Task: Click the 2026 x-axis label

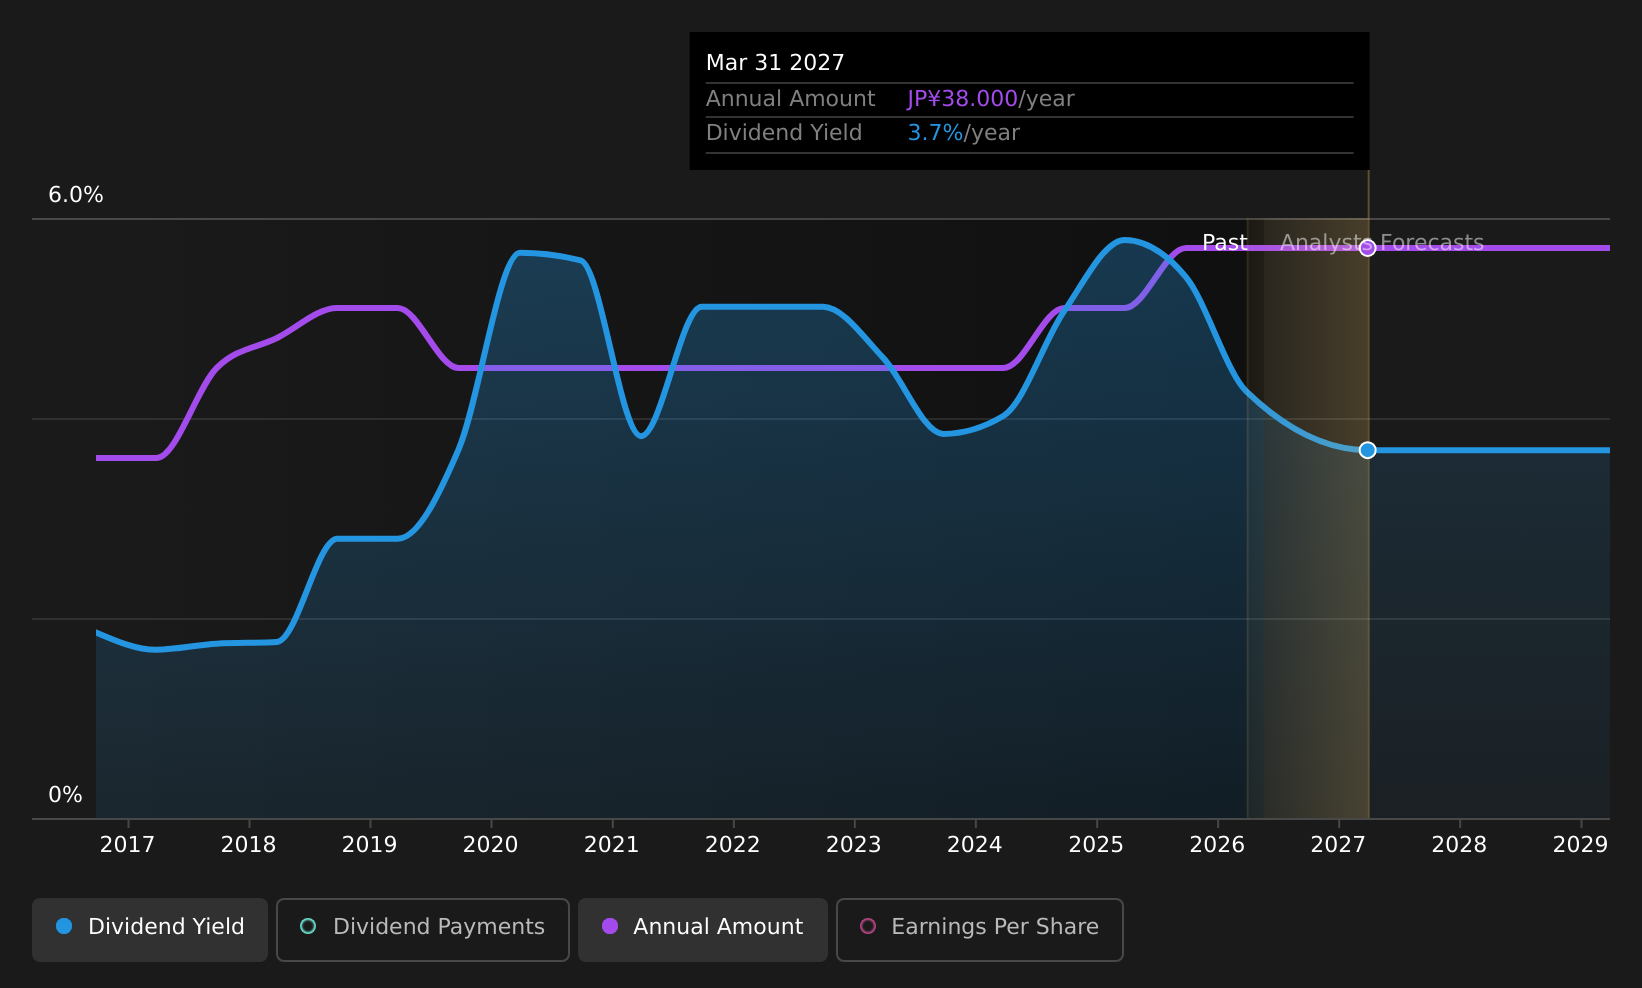Action: [1217, 845]
